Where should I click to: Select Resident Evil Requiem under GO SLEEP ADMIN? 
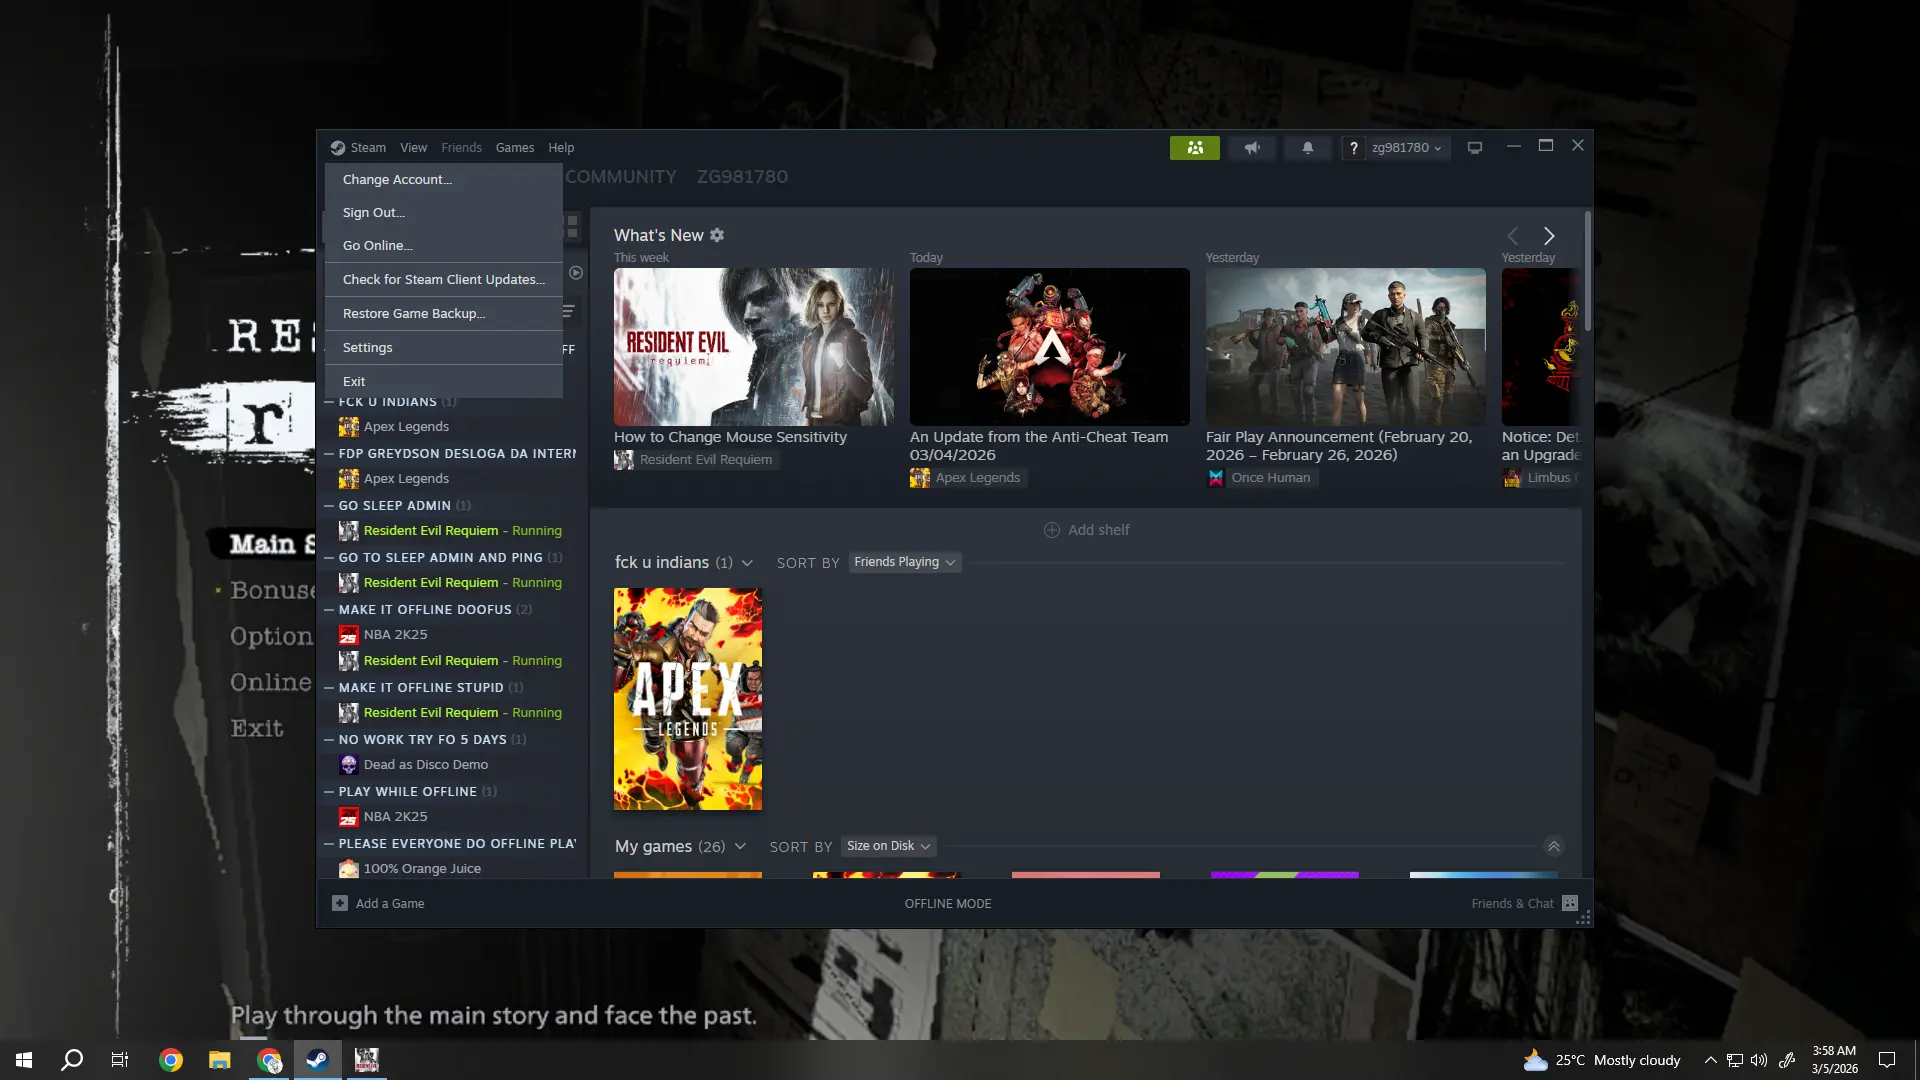pos(431,531)
